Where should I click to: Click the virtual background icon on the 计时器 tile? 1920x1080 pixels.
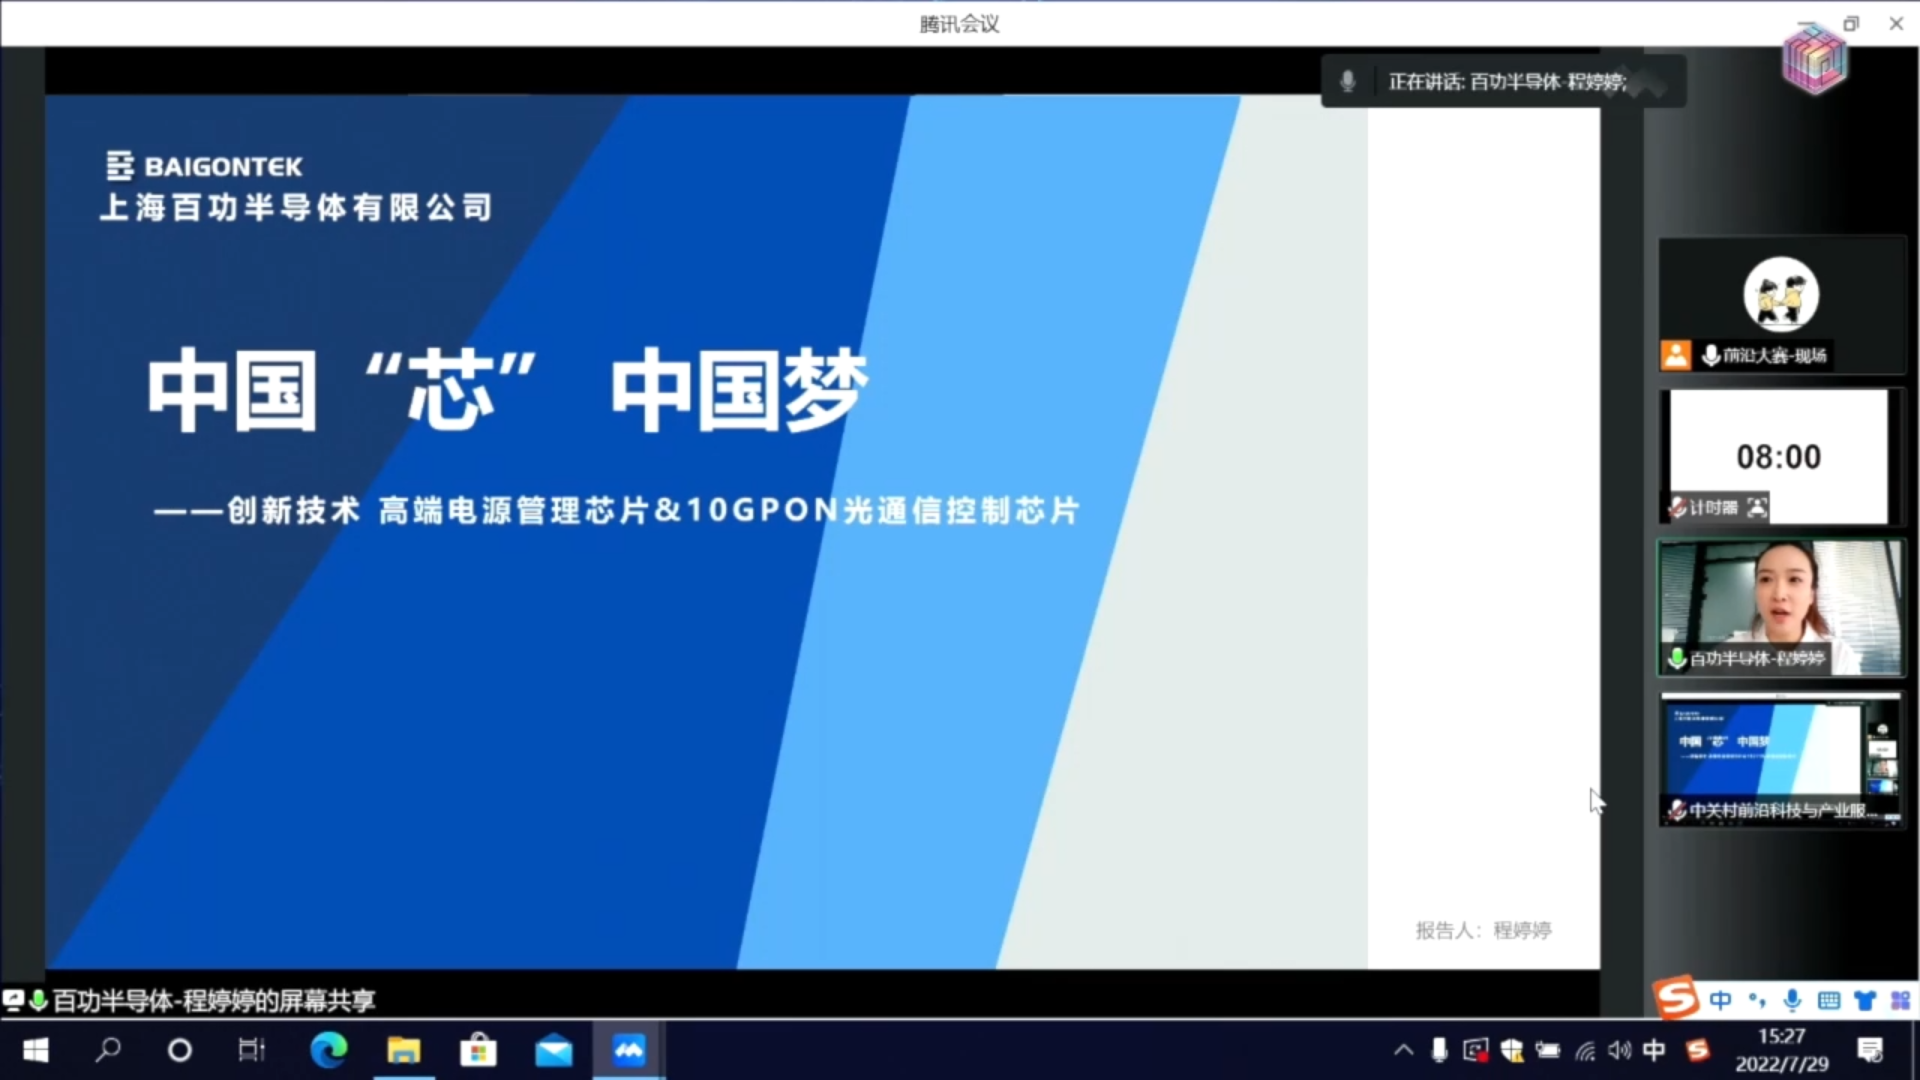pos(1757,507)
